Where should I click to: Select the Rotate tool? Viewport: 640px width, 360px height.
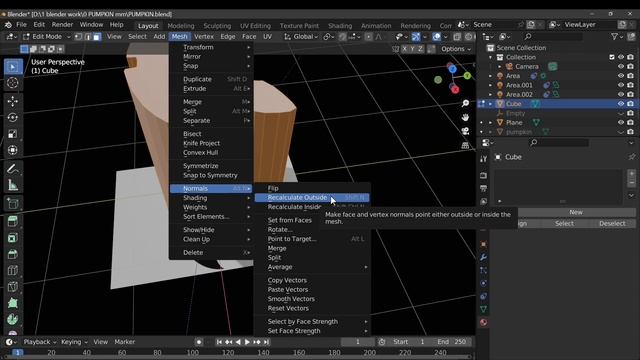click(13, 118)
